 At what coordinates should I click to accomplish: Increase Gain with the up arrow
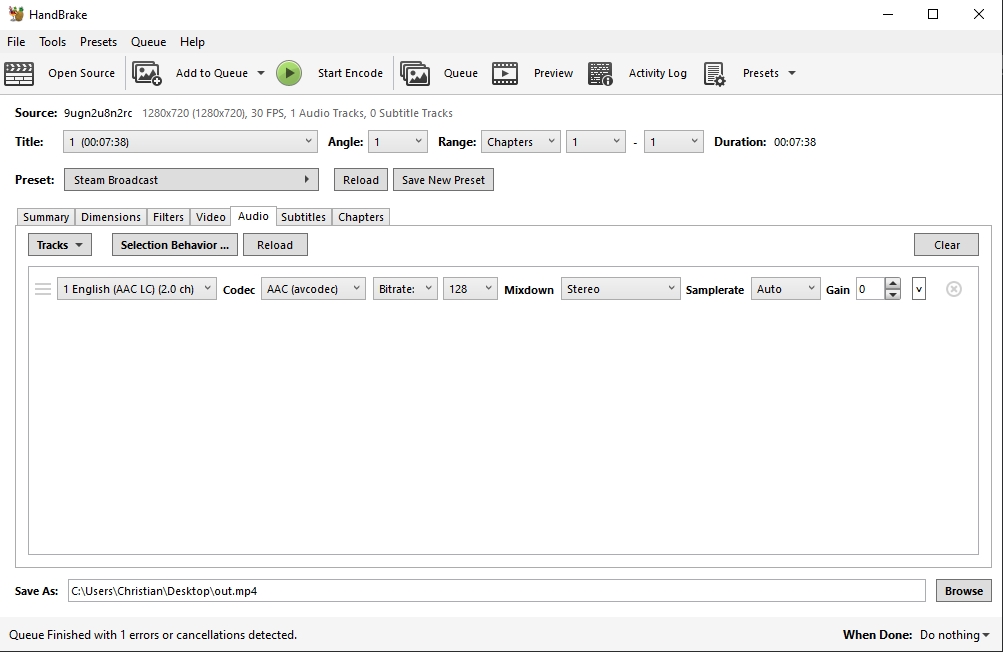pos(893,283)
